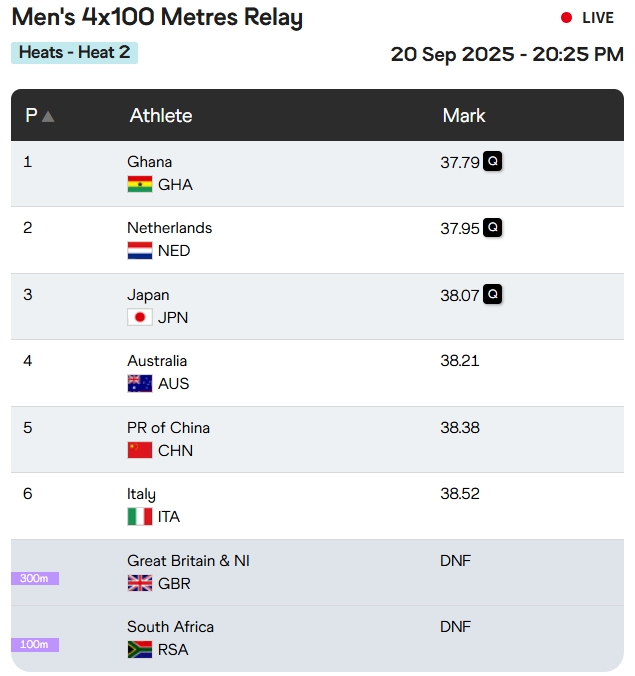635x676 pixels.
Task: Click the Athlete column header
Action: point(160,116)
